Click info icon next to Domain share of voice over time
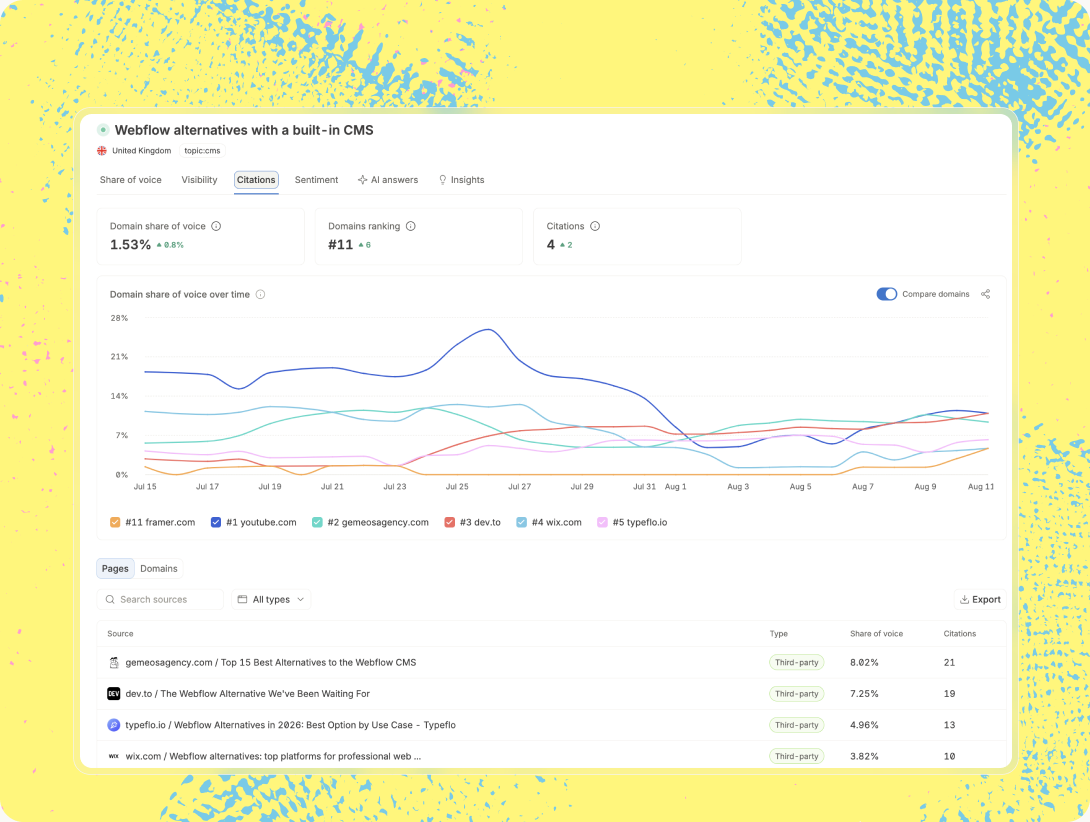Screen dimensions: 1090x822 point(261,294)
